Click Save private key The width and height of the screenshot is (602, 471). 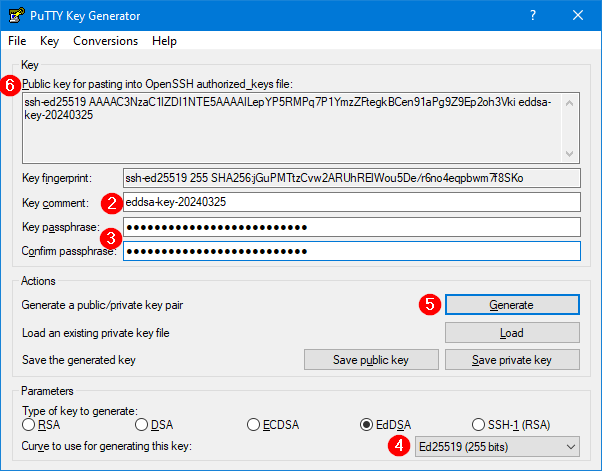pos(512,360)
